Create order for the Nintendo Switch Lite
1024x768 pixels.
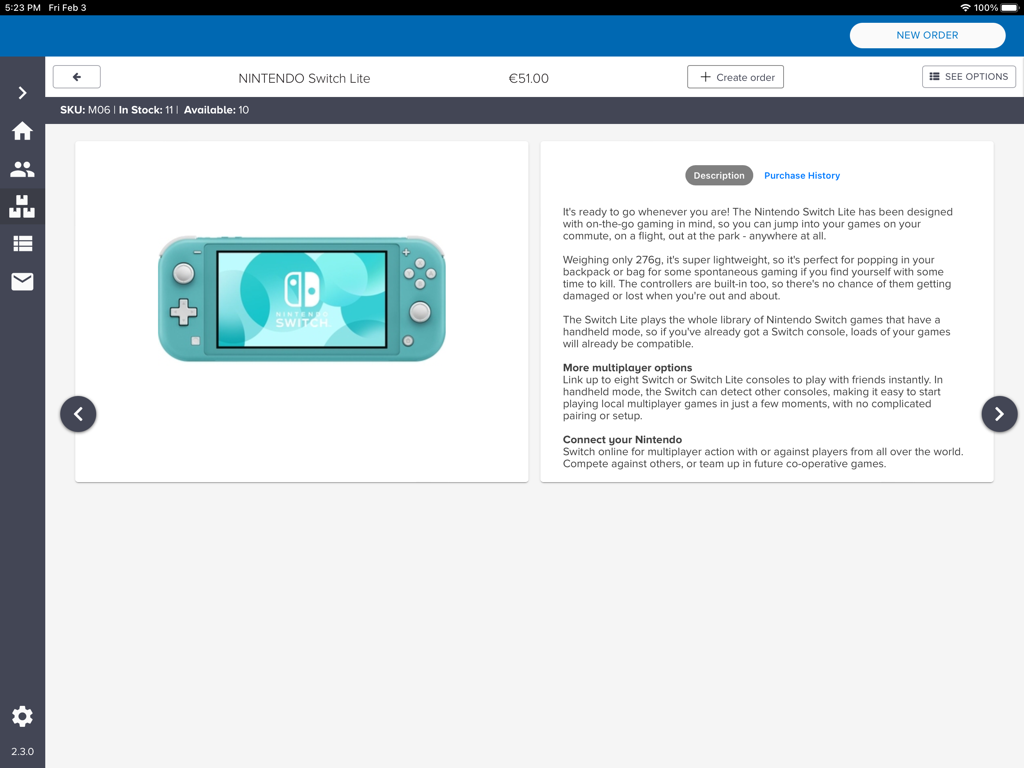coord(735,76)
